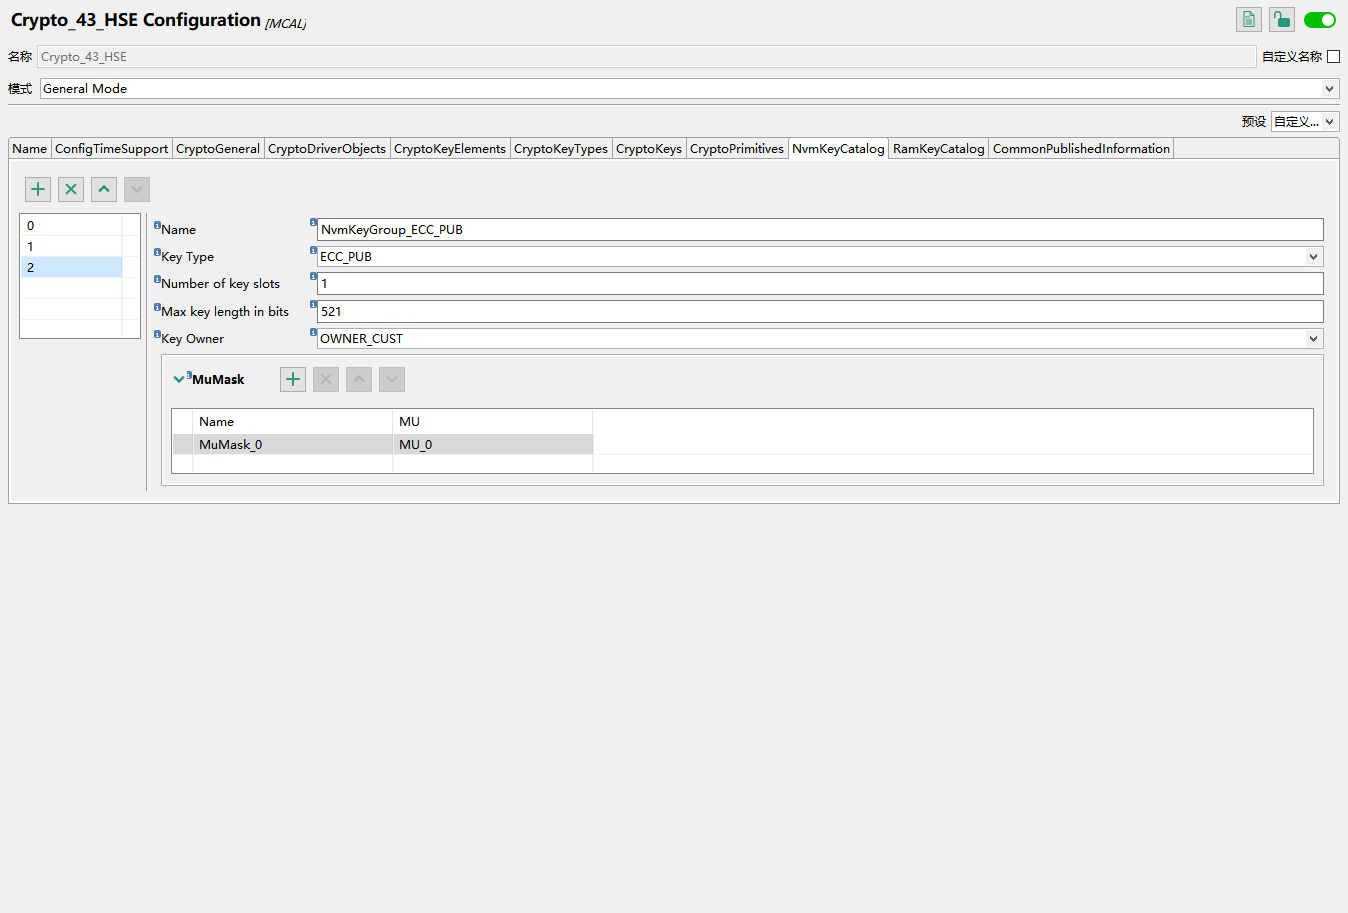Click the add key group icon

coord(37,188)
